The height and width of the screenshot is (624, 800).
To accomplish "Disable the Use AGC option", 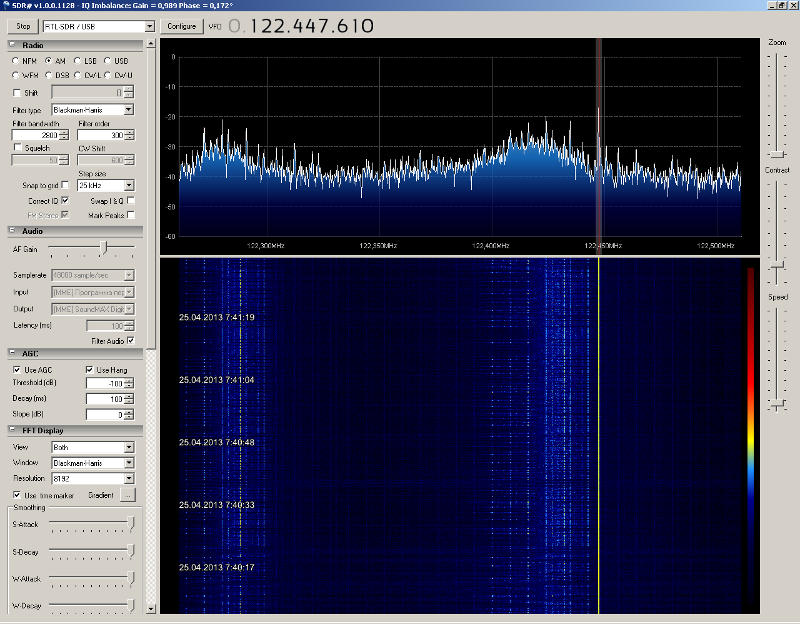I will pos(17,369).
